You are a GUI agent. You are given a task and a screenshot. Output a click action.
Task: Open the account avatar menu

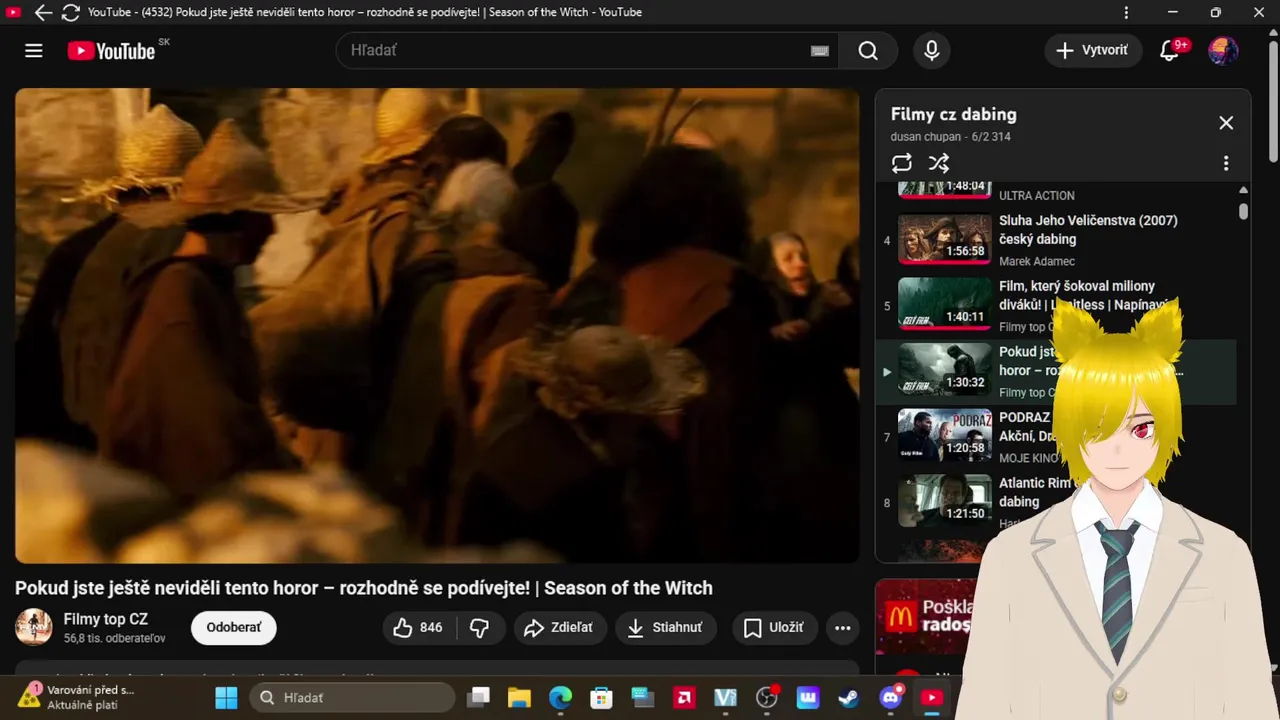tap(1223, 50)
